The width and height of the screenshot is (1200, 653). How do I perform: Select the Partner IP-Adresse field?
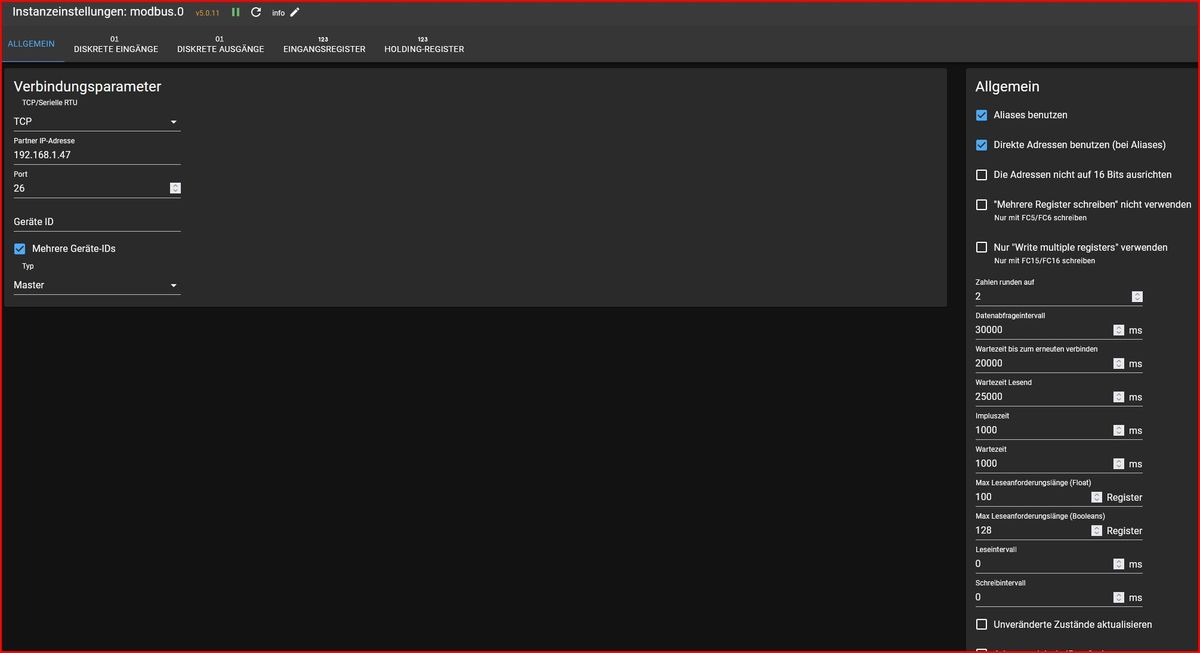click(97, 155)
